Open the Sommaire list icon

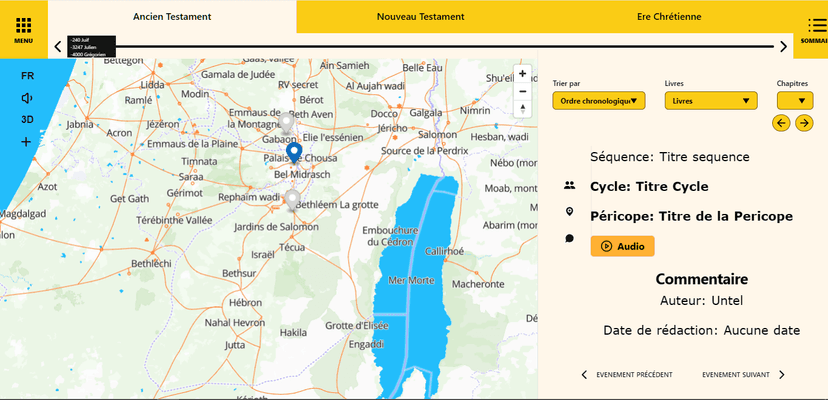816,28
